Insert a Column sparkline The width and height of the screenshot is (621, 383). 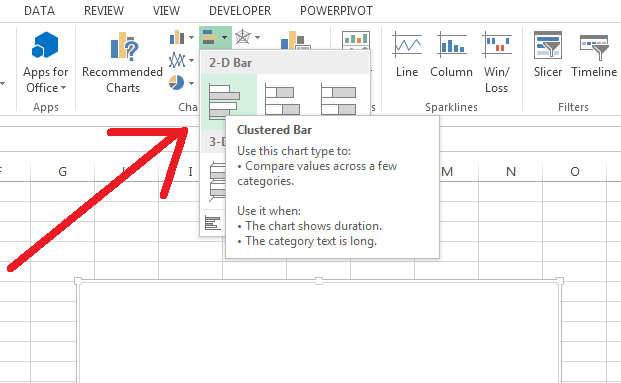click(x=451, y=55)
